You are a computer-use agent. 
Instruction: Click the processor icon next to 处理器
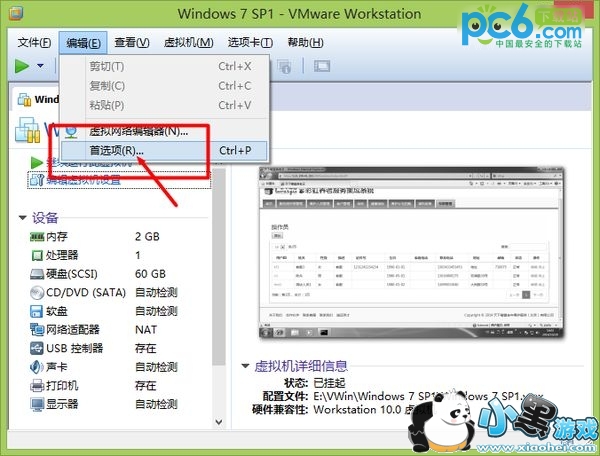(37, 255)
